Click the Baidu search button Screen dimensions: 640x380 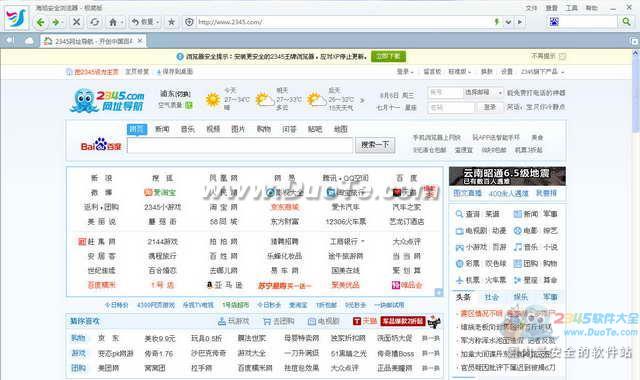coord(375,145)
